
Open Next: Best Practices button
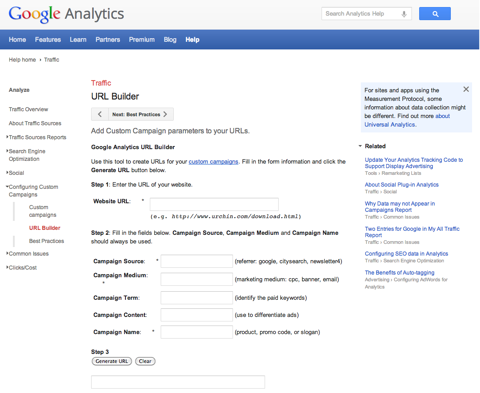141,114
